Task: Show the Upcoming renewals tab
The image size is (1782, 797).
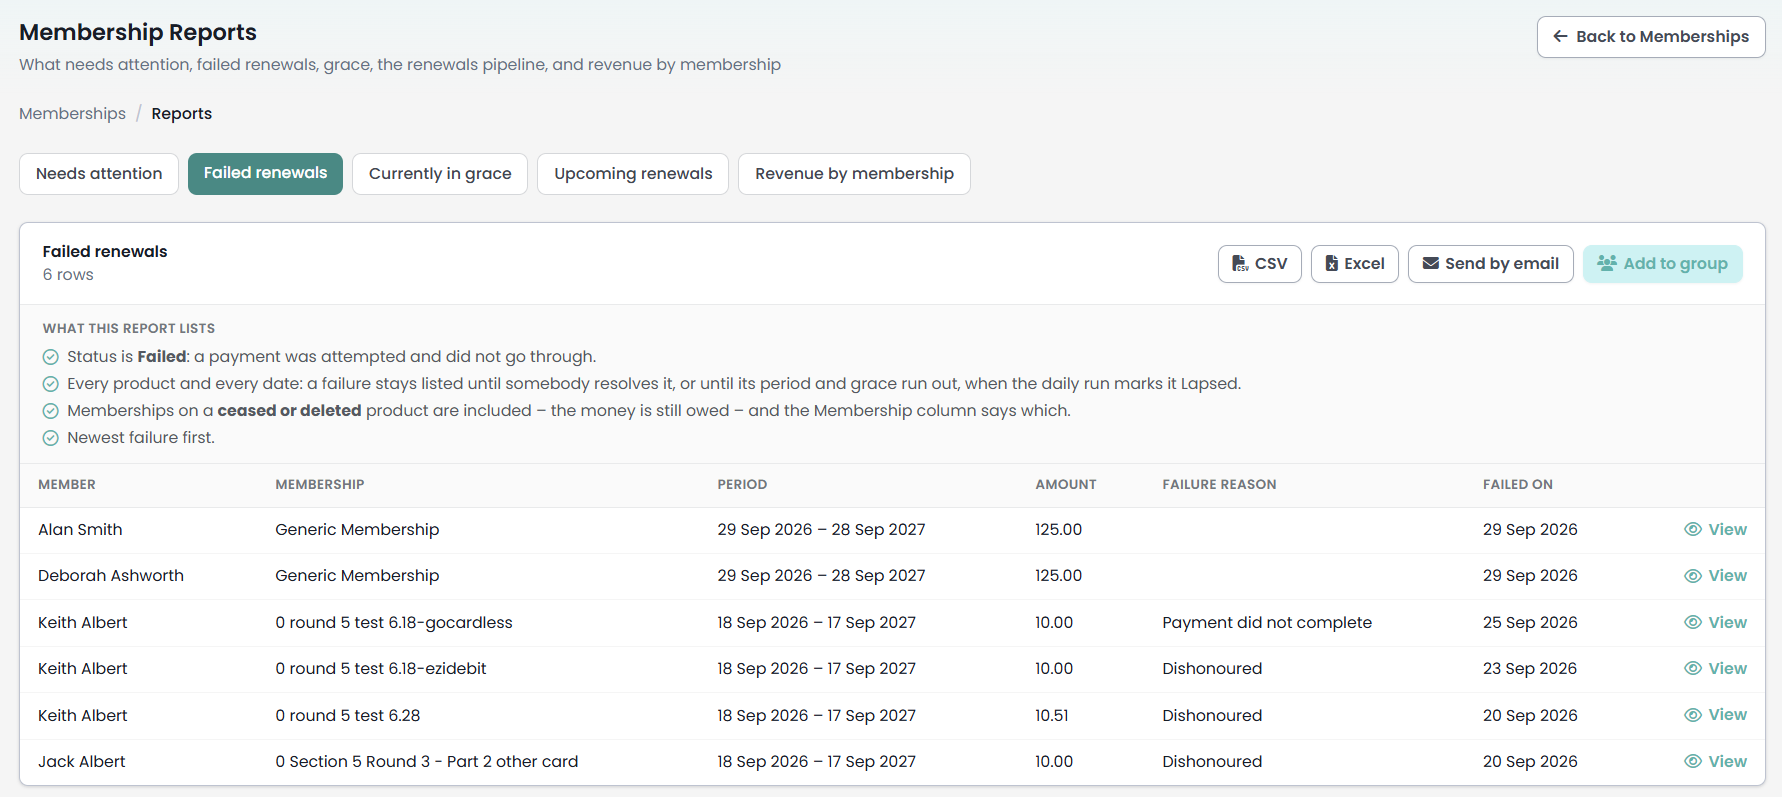Action: pyautogui.click(x=633, y=174)
